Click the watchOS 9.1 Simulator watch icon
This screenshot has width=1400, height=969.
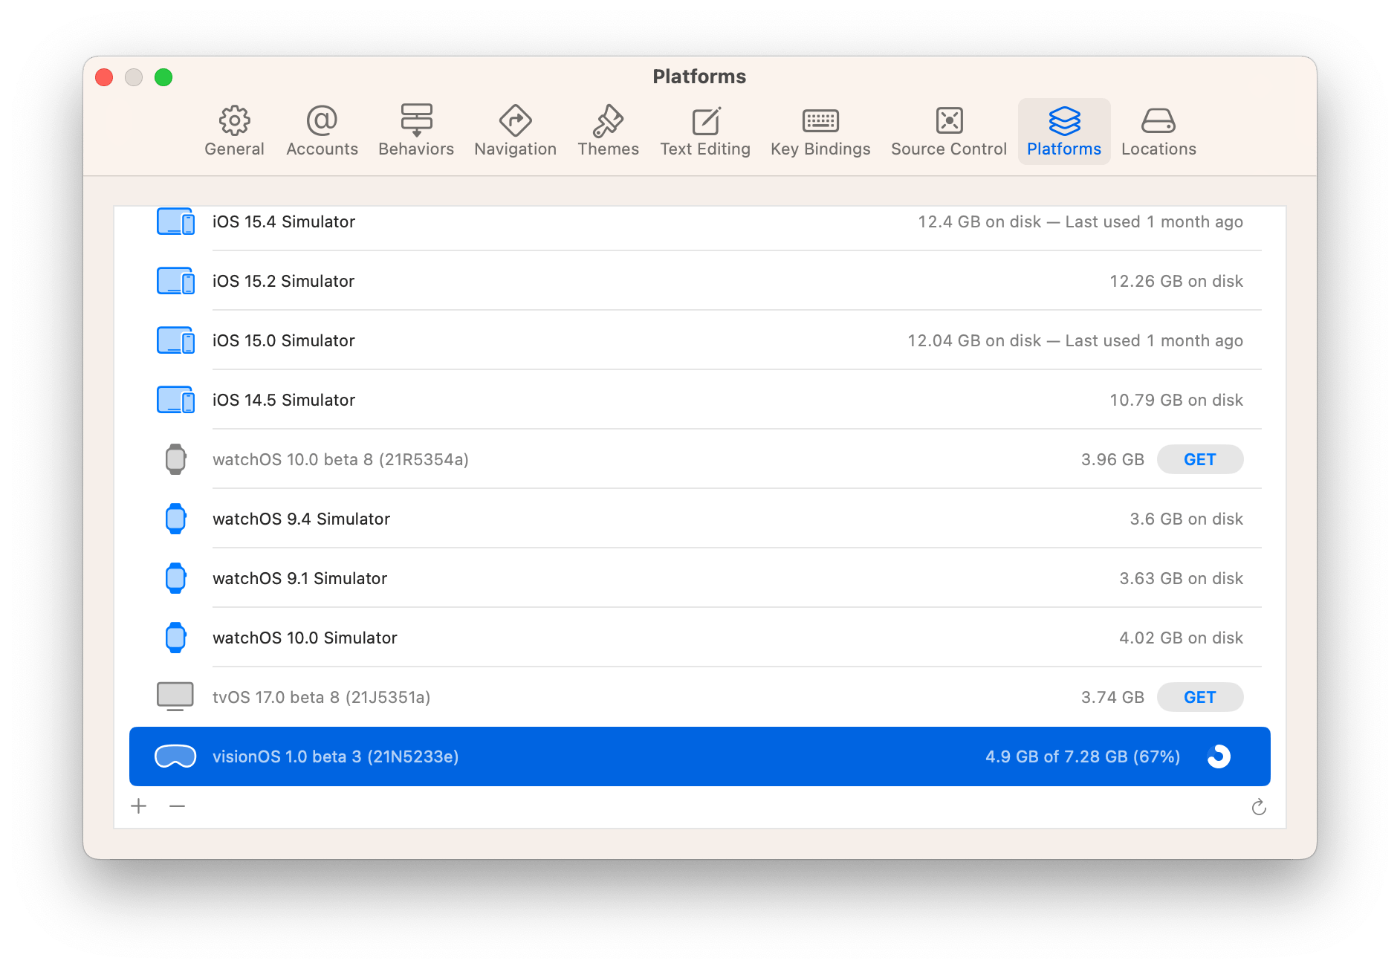176,578
